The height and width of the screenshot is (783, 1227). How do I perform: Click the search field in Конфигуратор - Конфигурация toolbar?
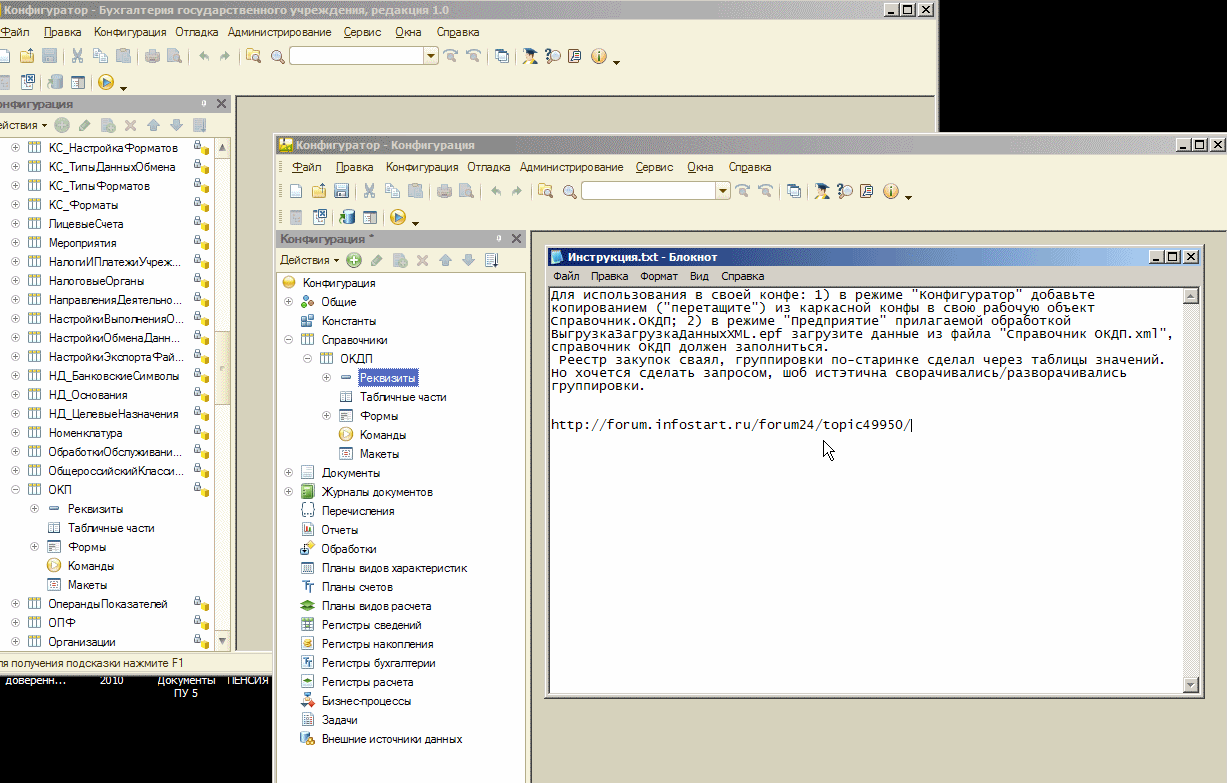pyautogui.click(x=648, y=191)
